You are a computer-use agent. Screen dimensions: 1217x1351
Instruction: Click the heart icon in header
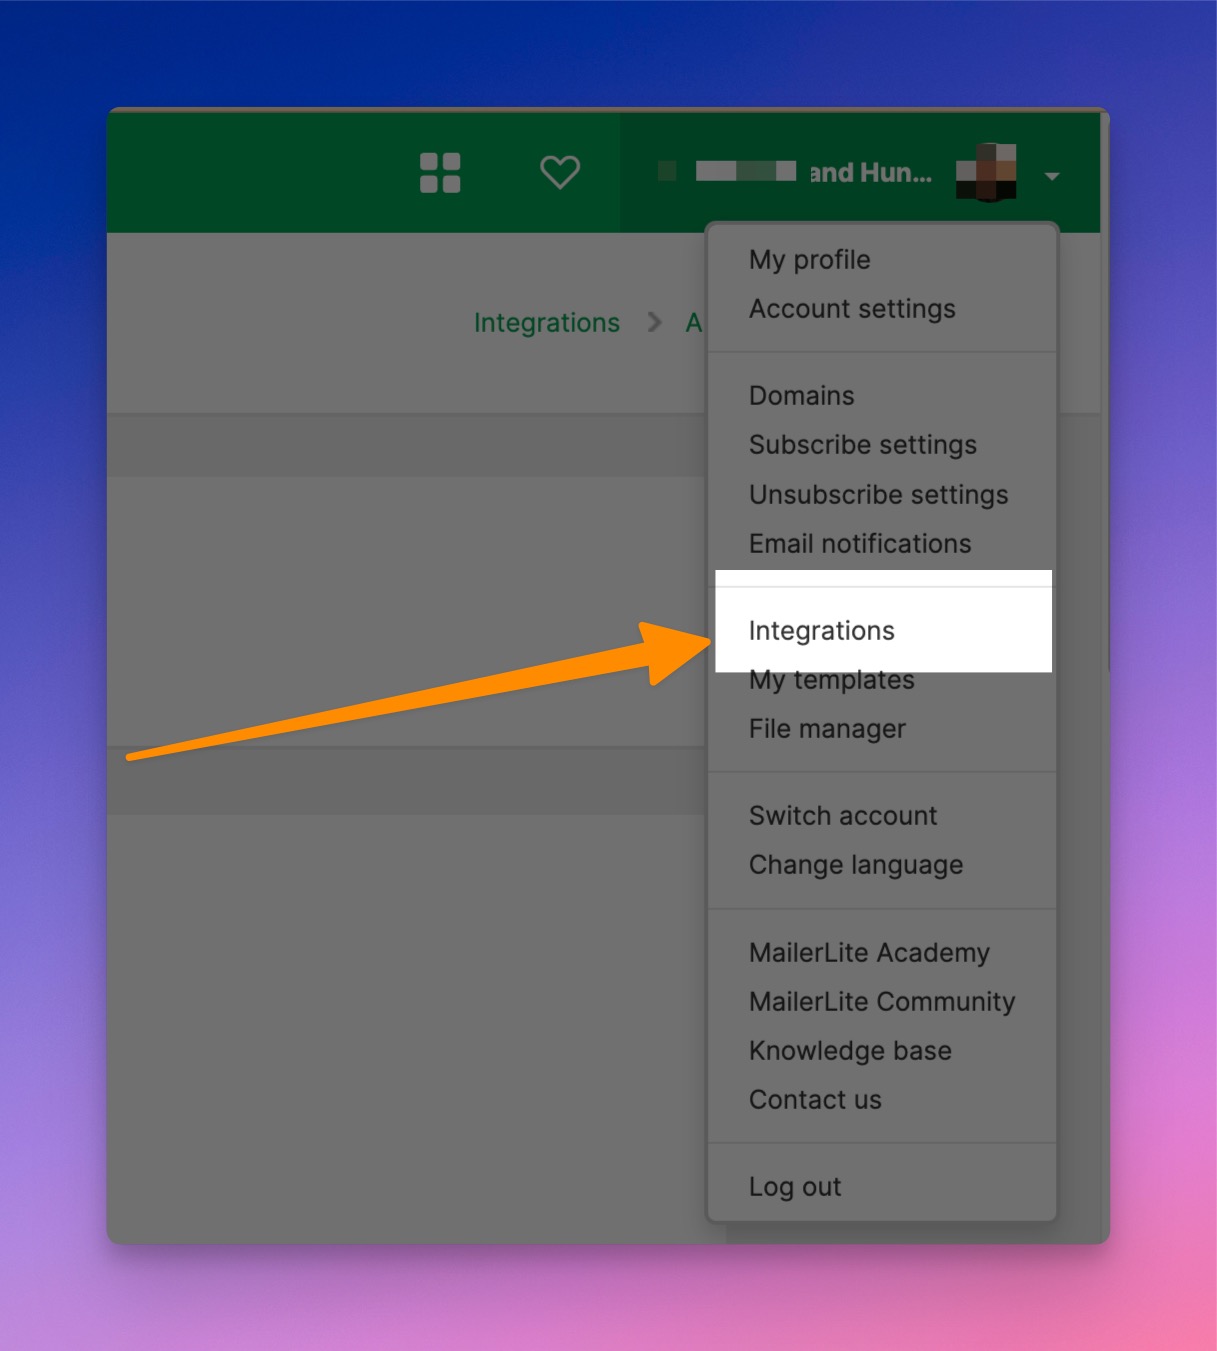(x=560, y=172)
